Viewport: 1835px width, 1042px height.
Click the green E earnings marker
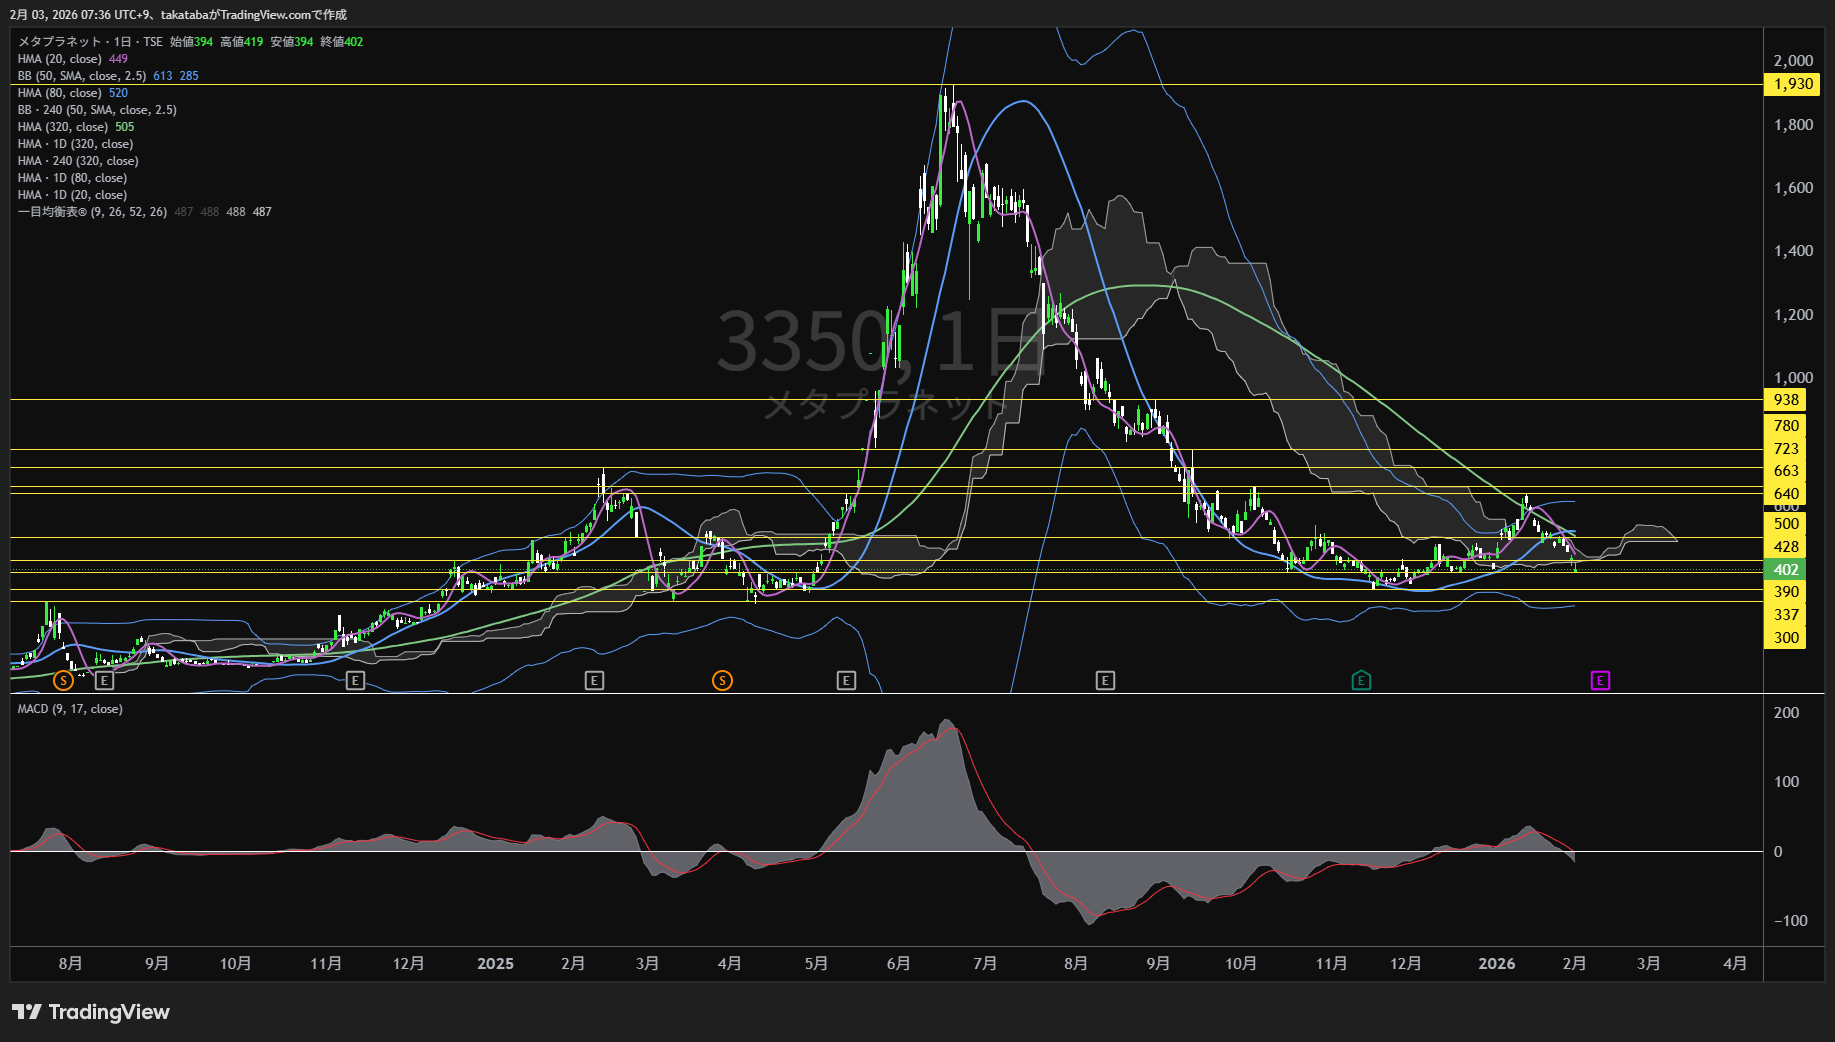click(1361, 681)
